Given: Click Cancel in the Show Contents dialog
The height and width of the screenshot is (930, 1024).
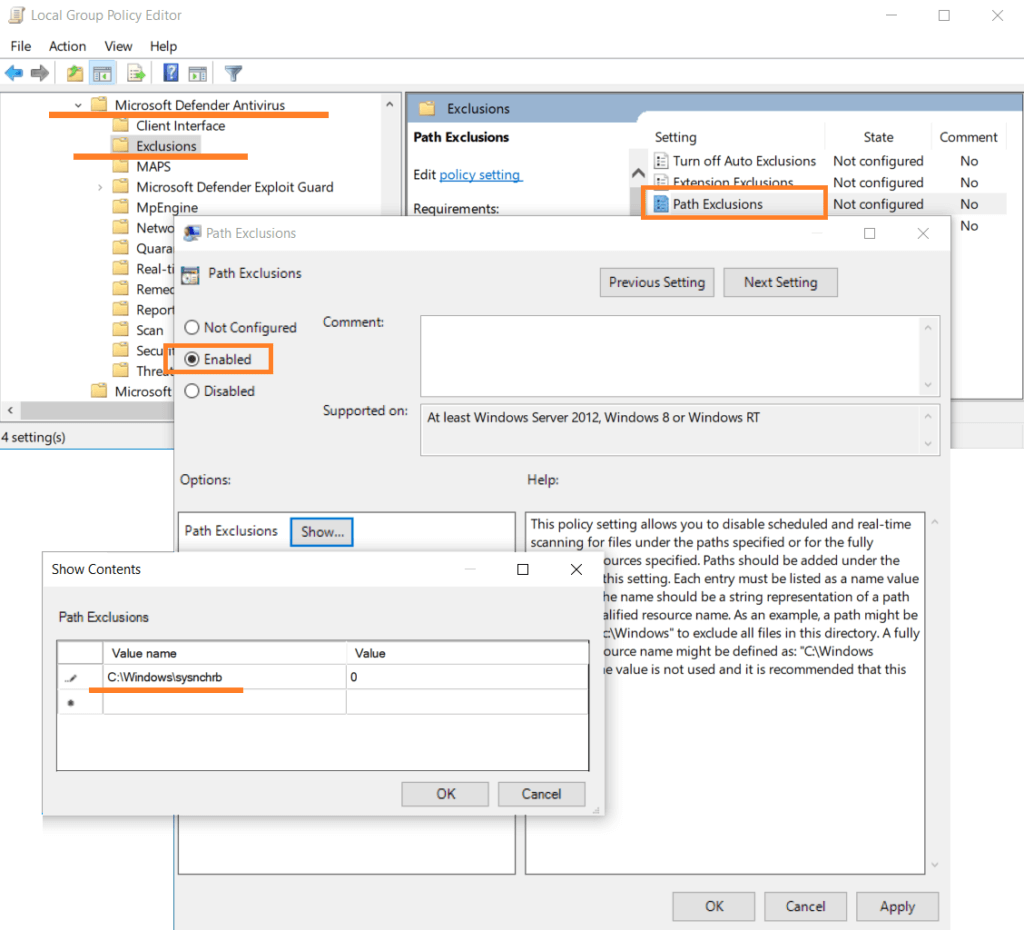Looking at the screenshot, I should click(x=541, y=794).
